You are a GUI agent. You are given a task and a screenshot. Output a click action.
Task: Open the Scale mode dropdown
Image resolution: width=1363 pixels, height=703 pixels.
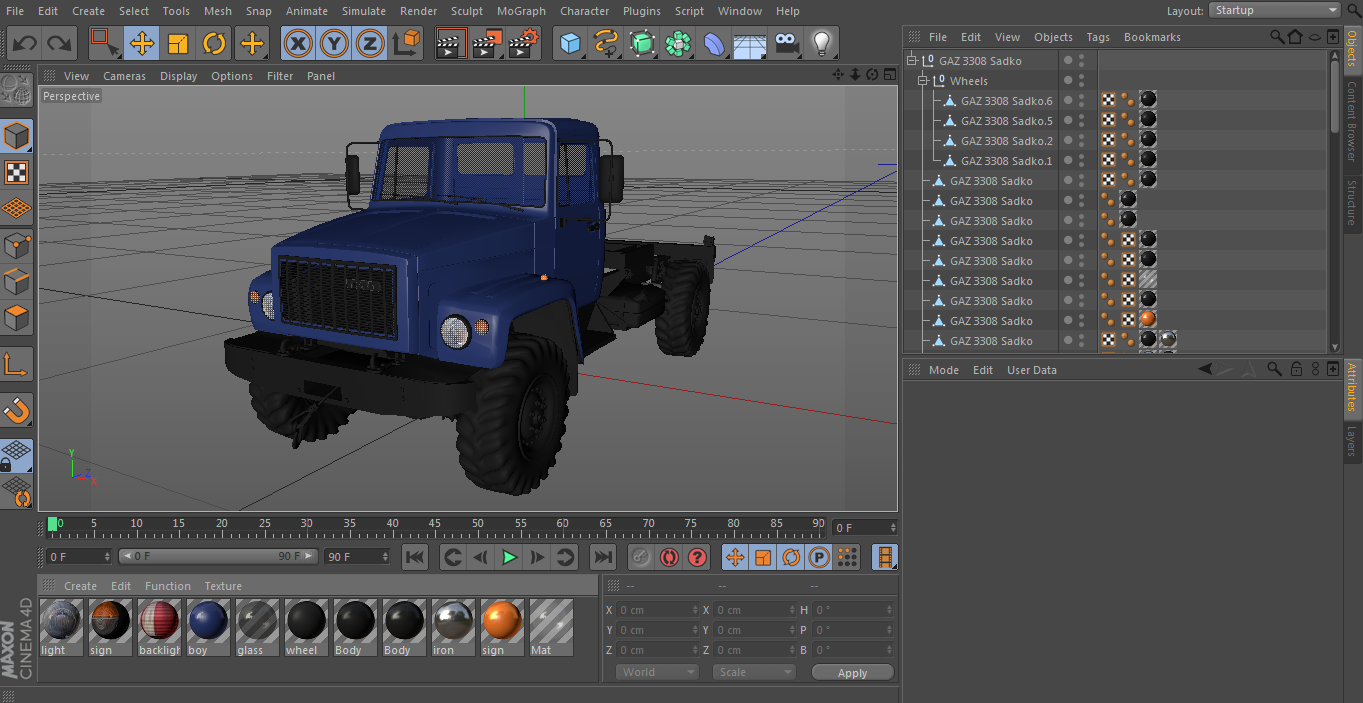pyautogui.click(x=754, y=672)
